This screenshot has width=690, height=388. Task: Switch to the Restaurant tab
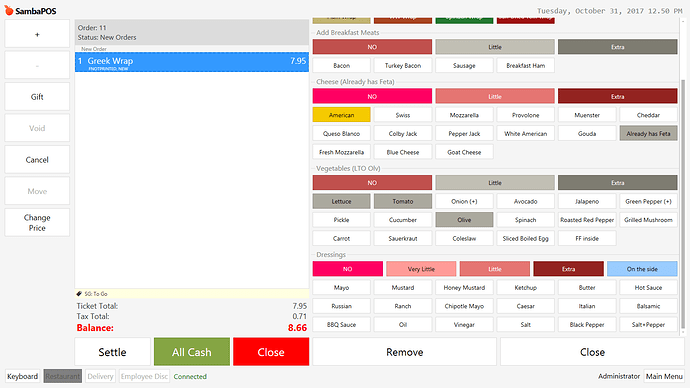pyautogui.click(x=62, y=376)
